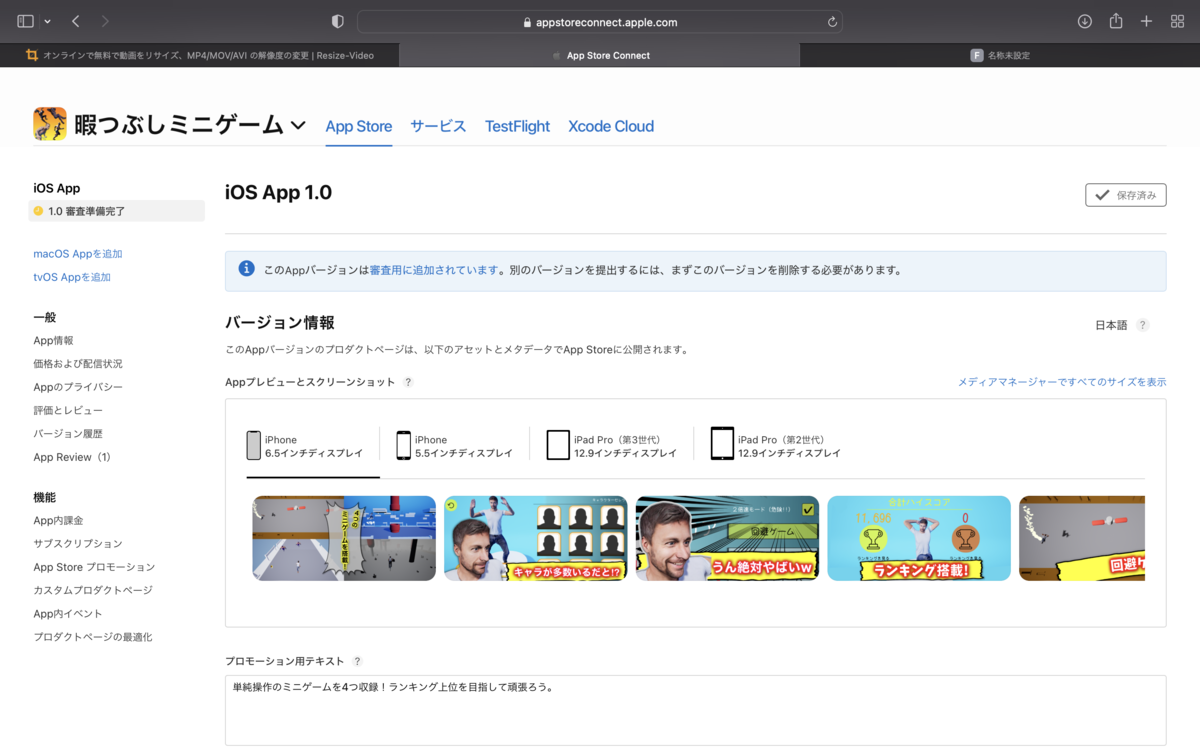
Task: Open 評価とレビュー in the sidebar
Action: coord(68,410)
